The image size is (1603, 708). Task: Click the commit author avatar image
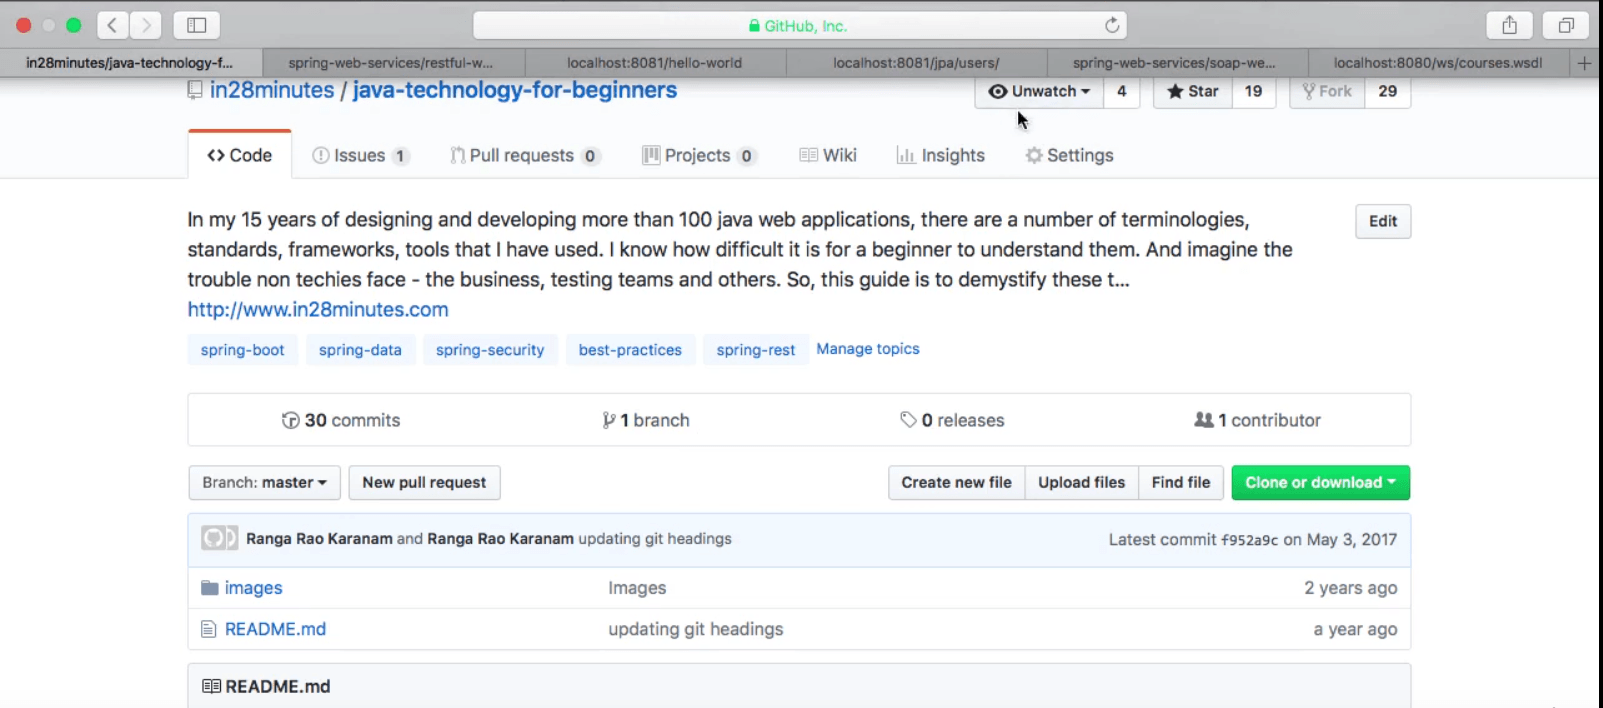(x=219, y=538)
